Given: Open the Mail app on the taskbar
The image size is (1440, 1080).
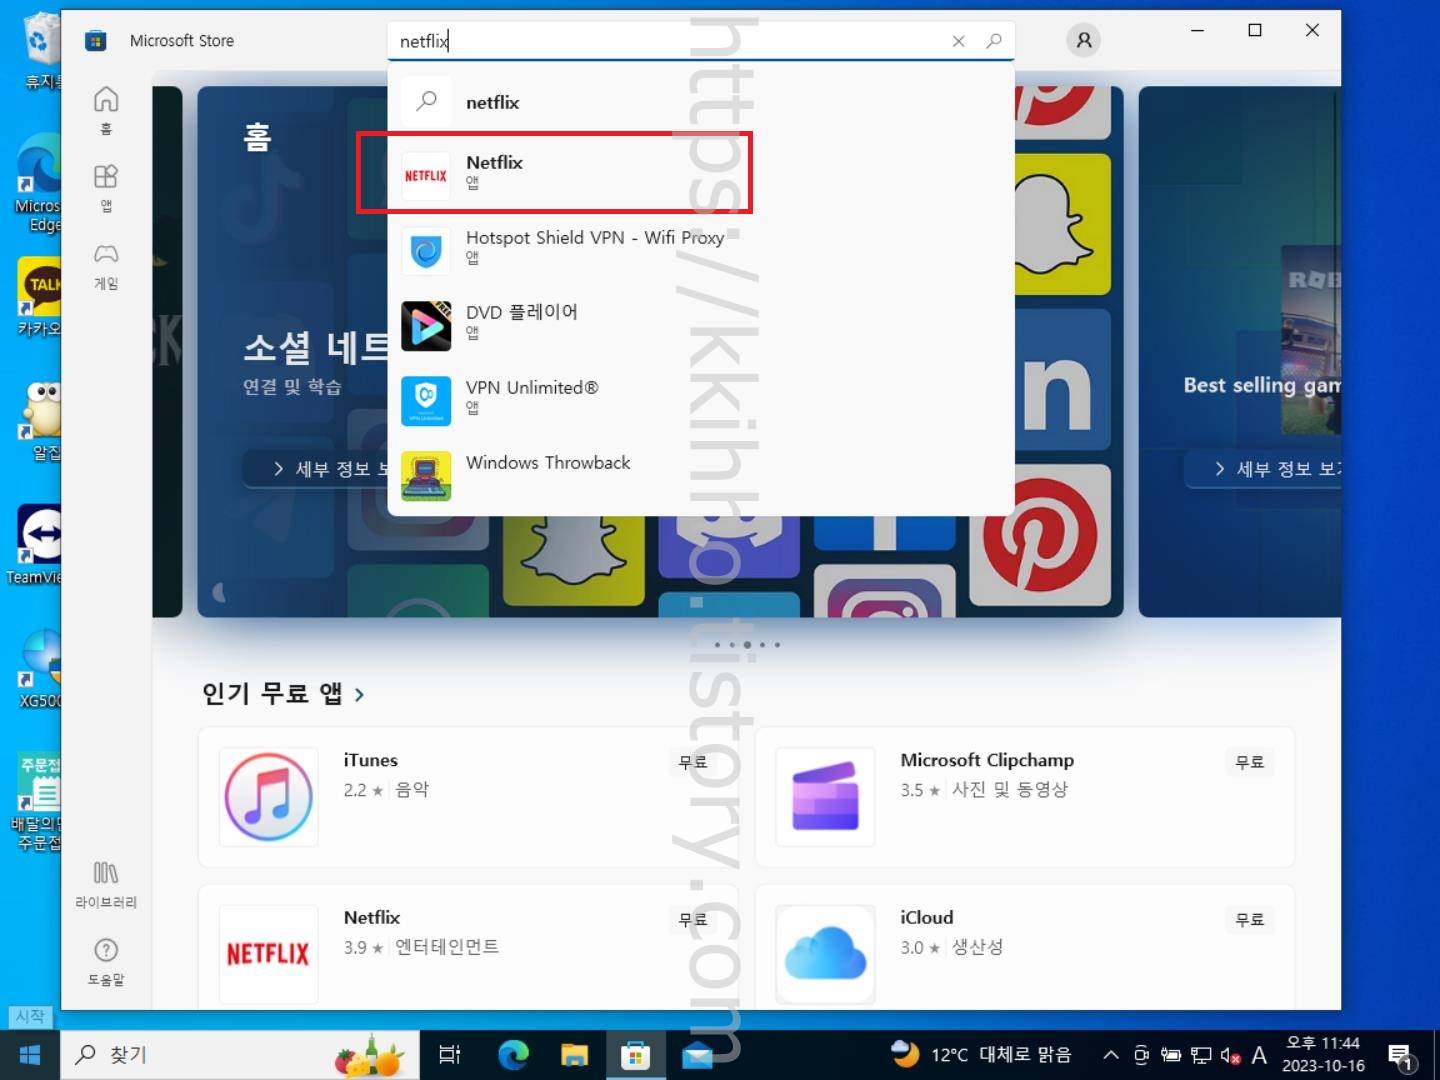Looking at the screenshot, I should point(697,1055).
